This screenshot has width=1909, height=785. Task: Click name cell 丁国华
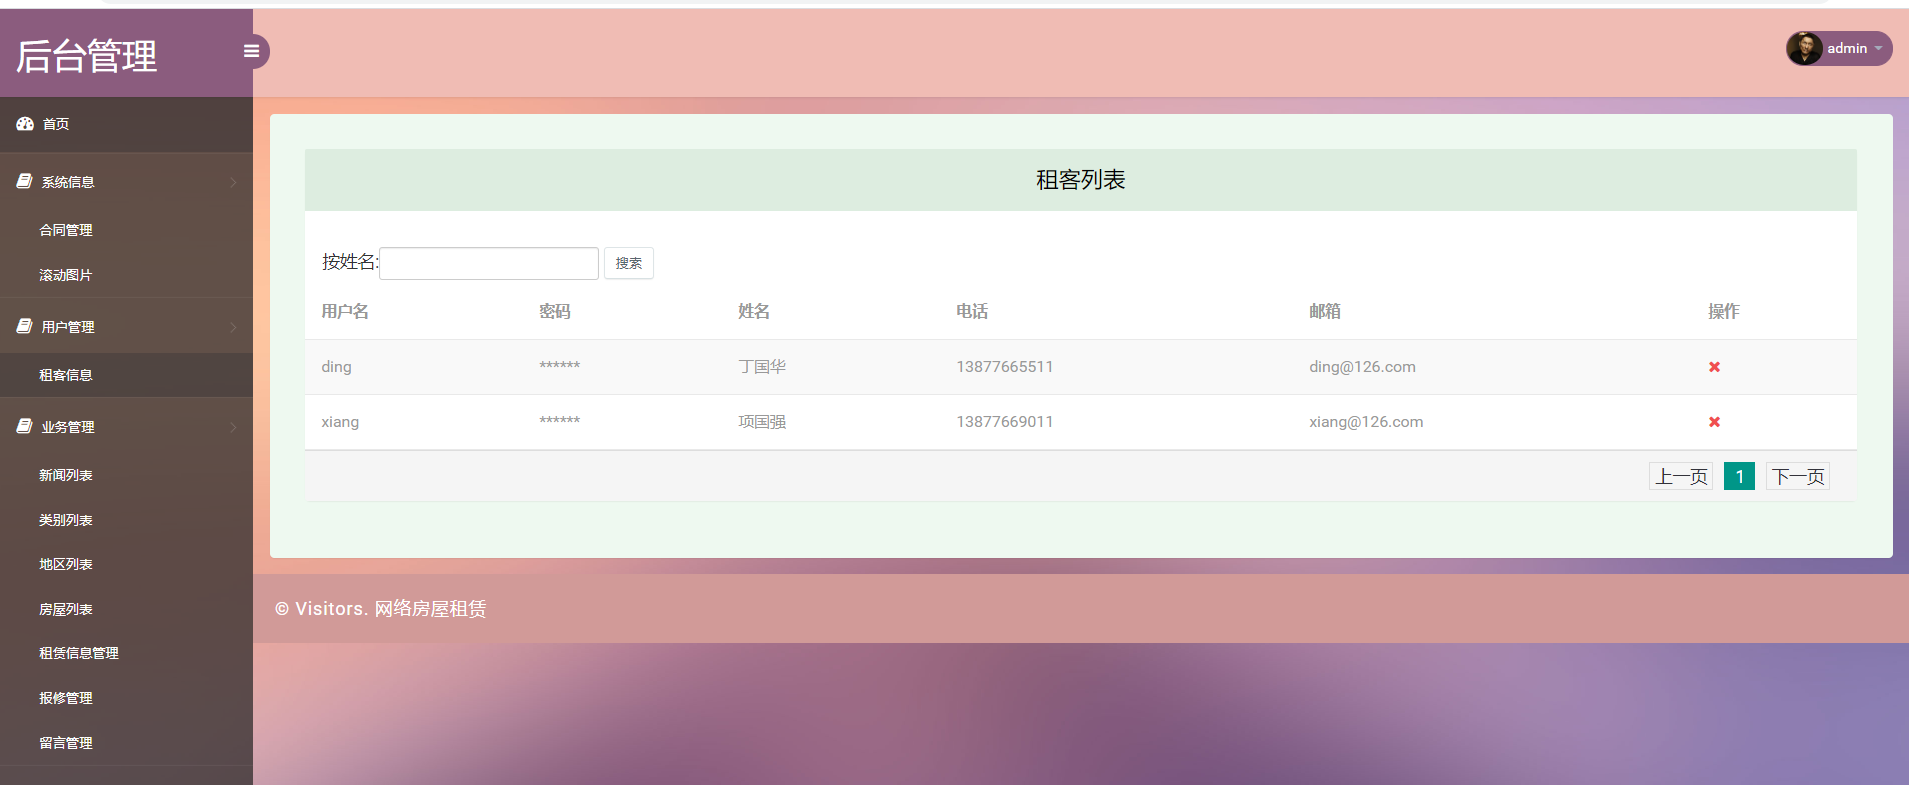point(762,367)
